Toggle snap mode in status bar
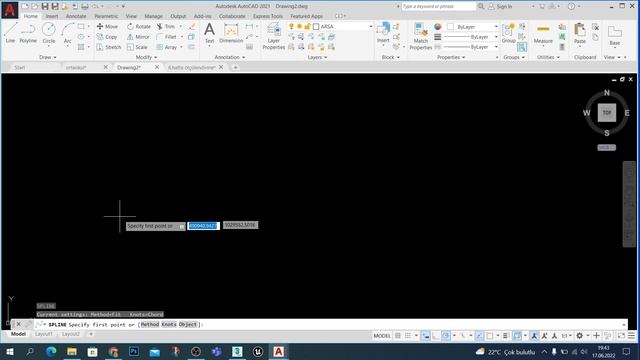 408,336
